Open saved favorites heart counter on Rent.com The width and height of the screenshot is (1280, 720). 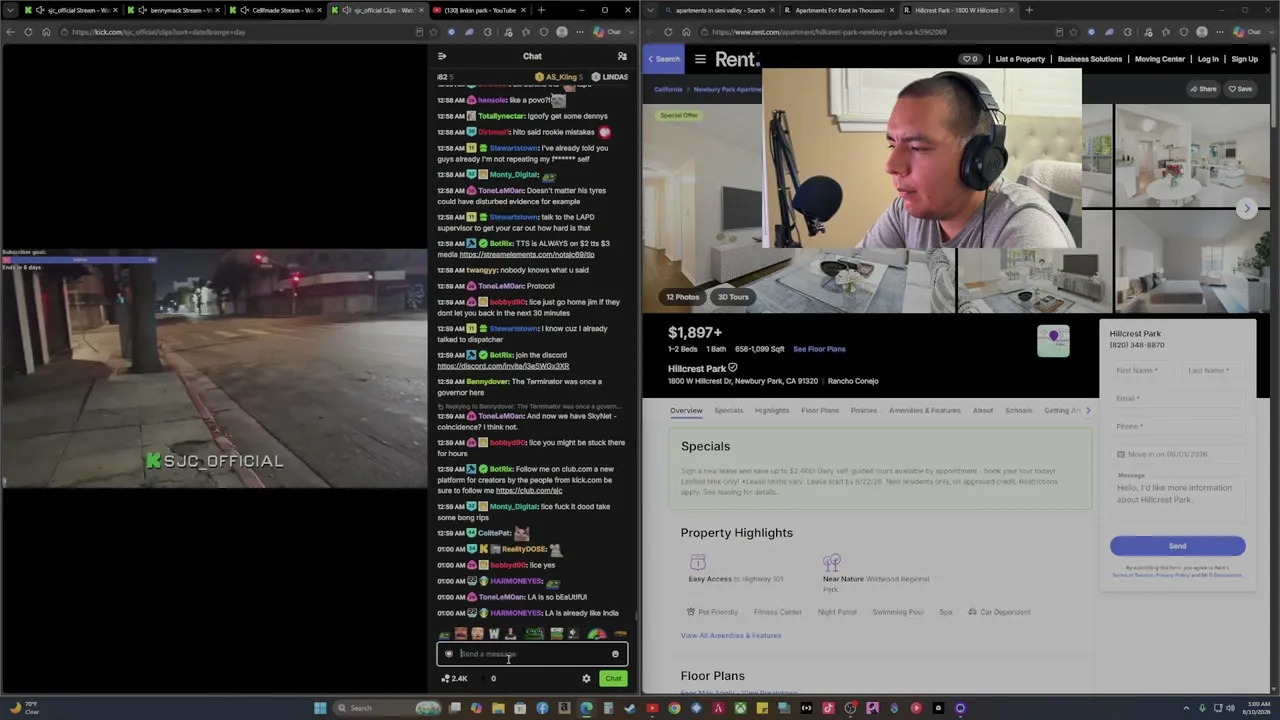(x=970, y=59)
